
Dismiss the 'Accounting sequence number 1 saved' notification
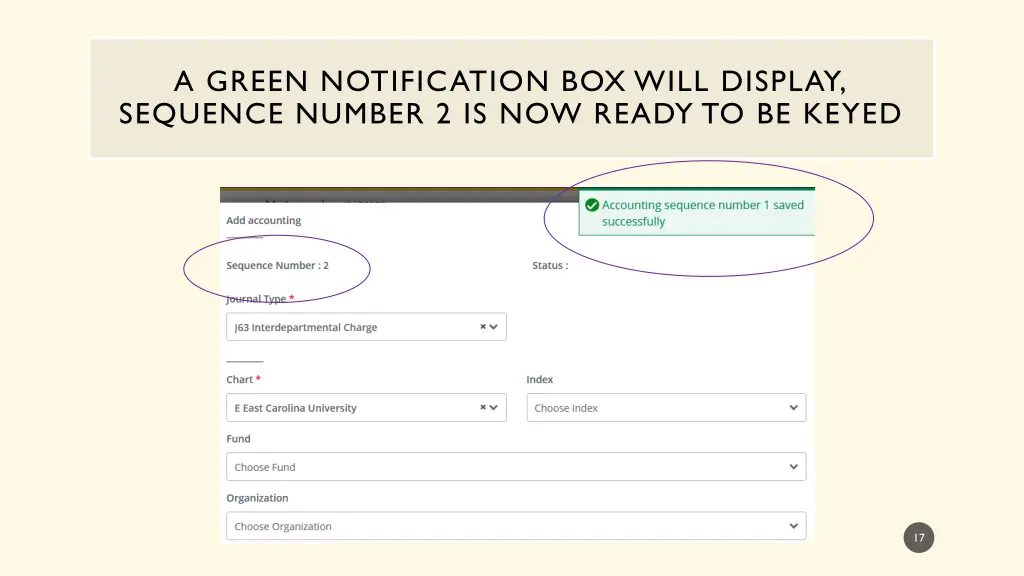tap(700, 212)
